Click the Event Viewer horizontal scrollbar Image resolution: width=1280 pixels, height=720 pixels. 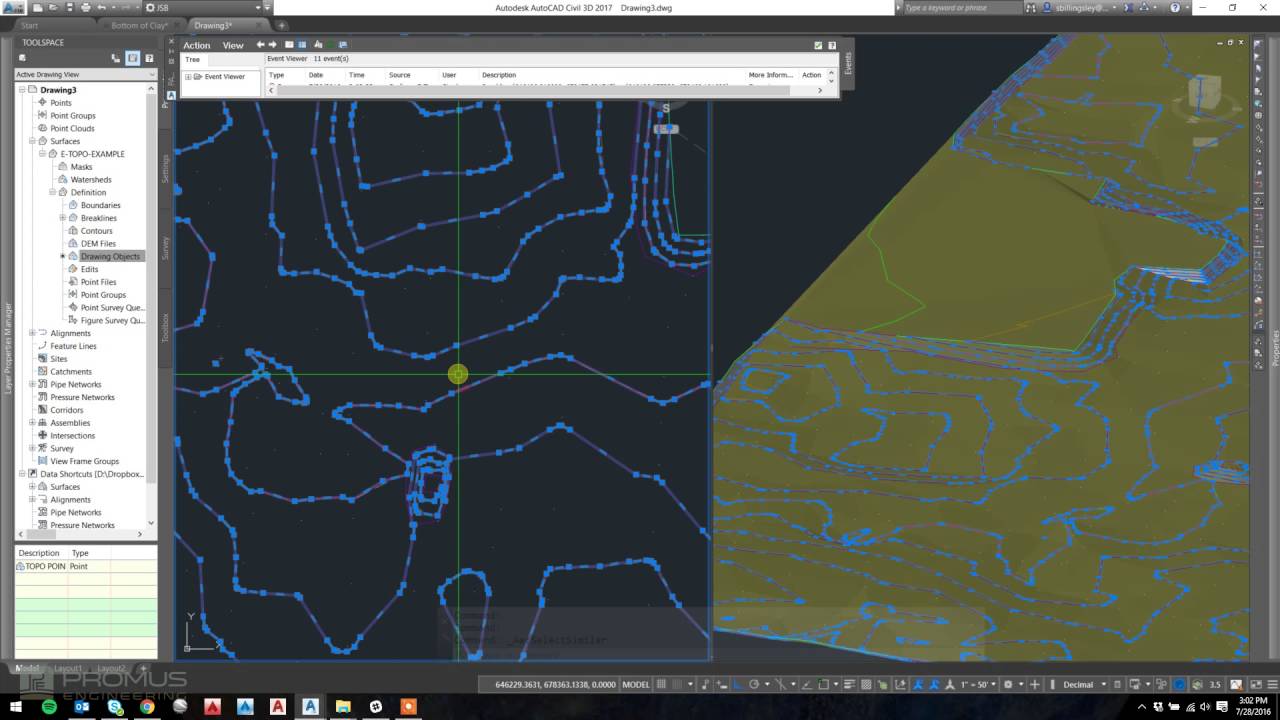546,90
